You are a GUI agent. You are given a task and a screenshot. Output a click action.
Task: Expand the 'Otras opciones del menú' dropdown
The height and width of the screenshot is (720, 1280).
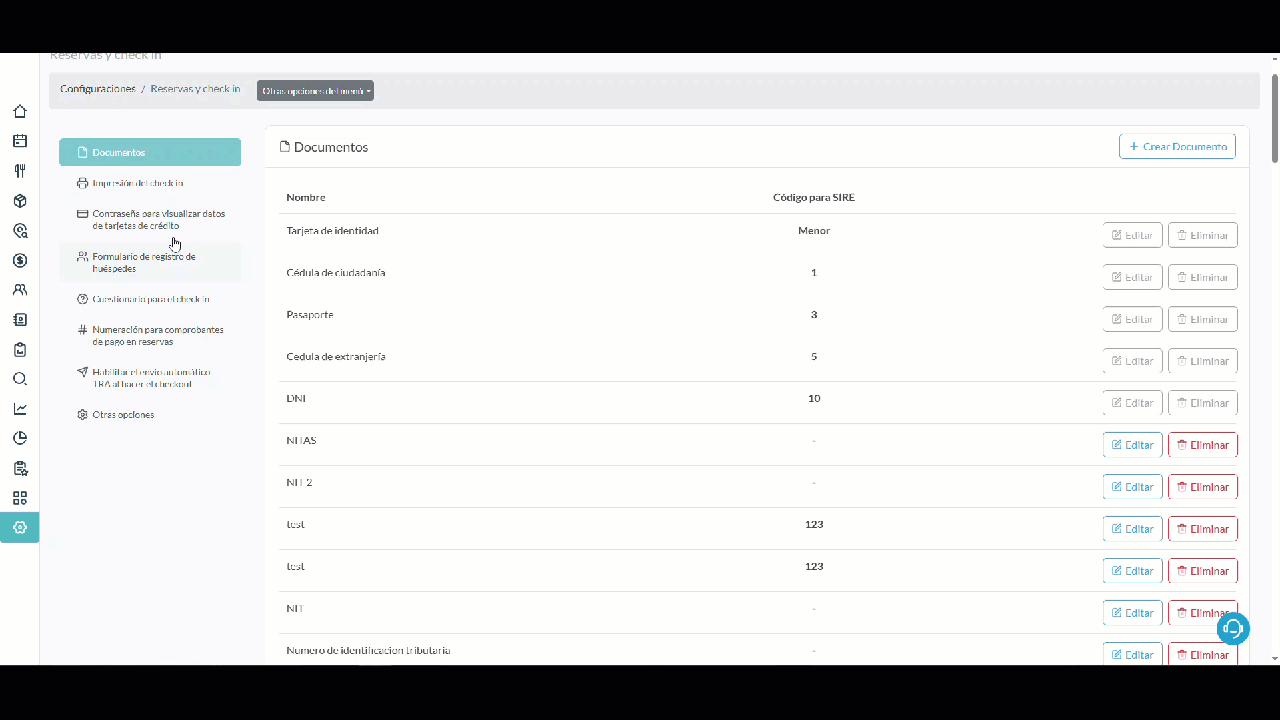coord(315,91)
